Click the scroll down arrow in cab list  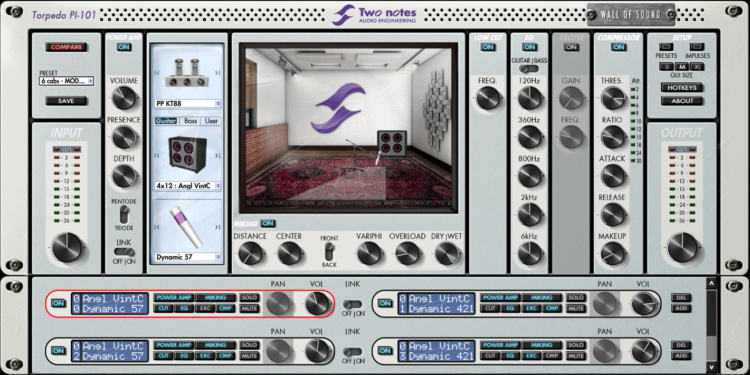pyautogui.click(x=712, y=367)
